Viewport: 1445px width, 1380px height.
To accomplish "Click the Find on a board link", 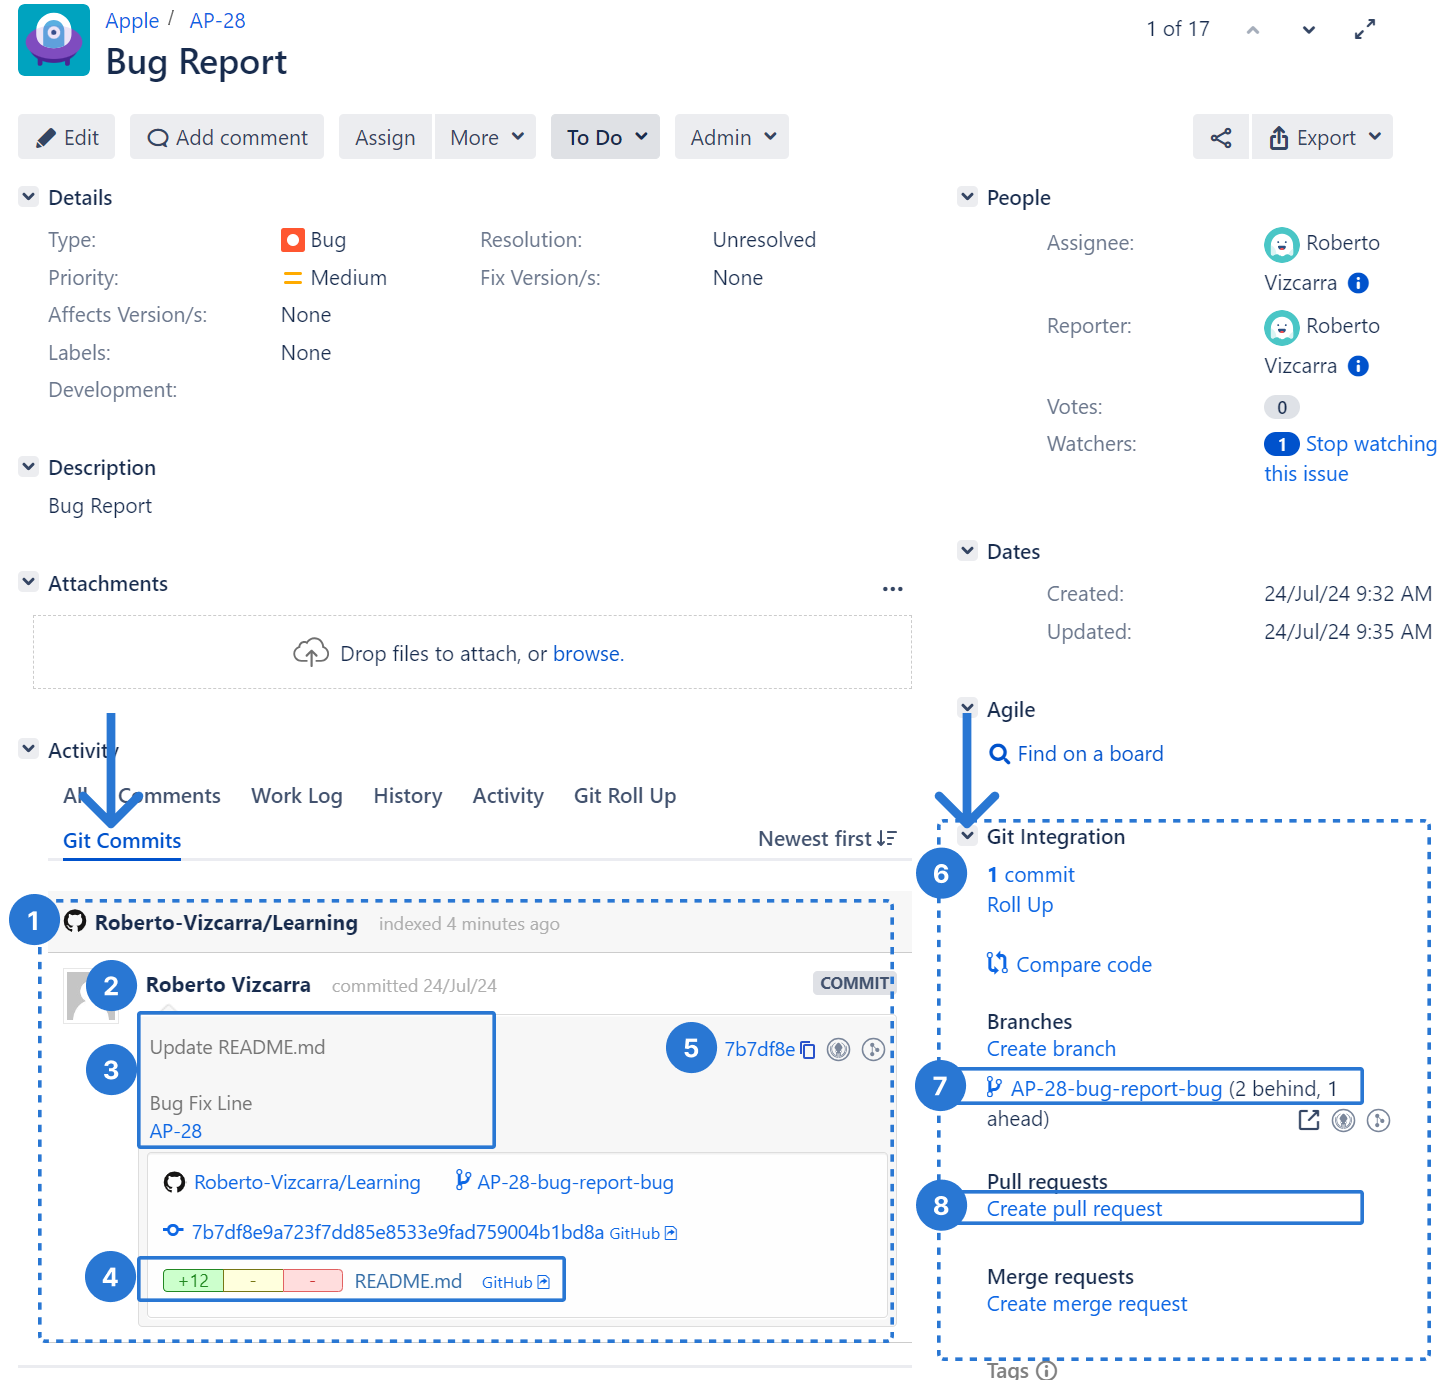I will (x=1090, y=754).
